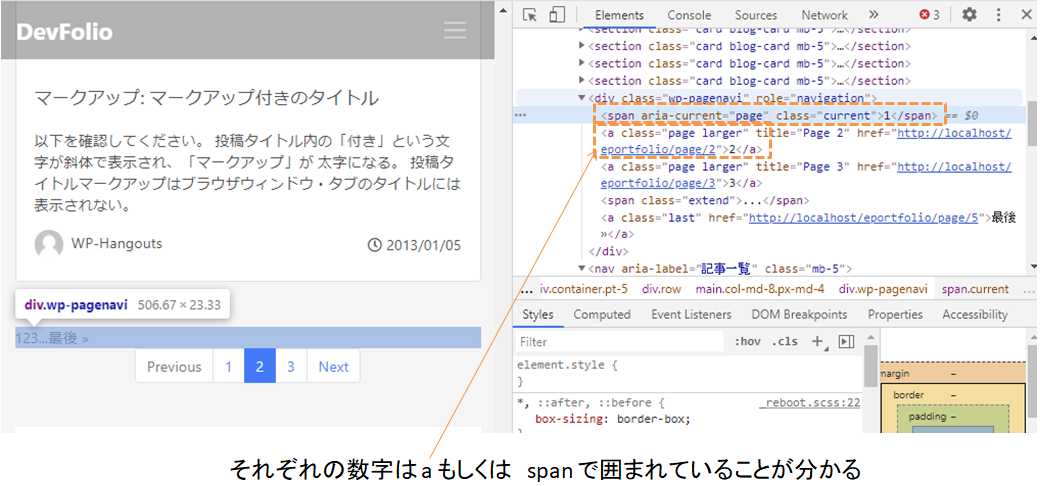Click the 123...最後 » pagenavi text
This screenshot has height=486, width=1040.
pos(52,338)
